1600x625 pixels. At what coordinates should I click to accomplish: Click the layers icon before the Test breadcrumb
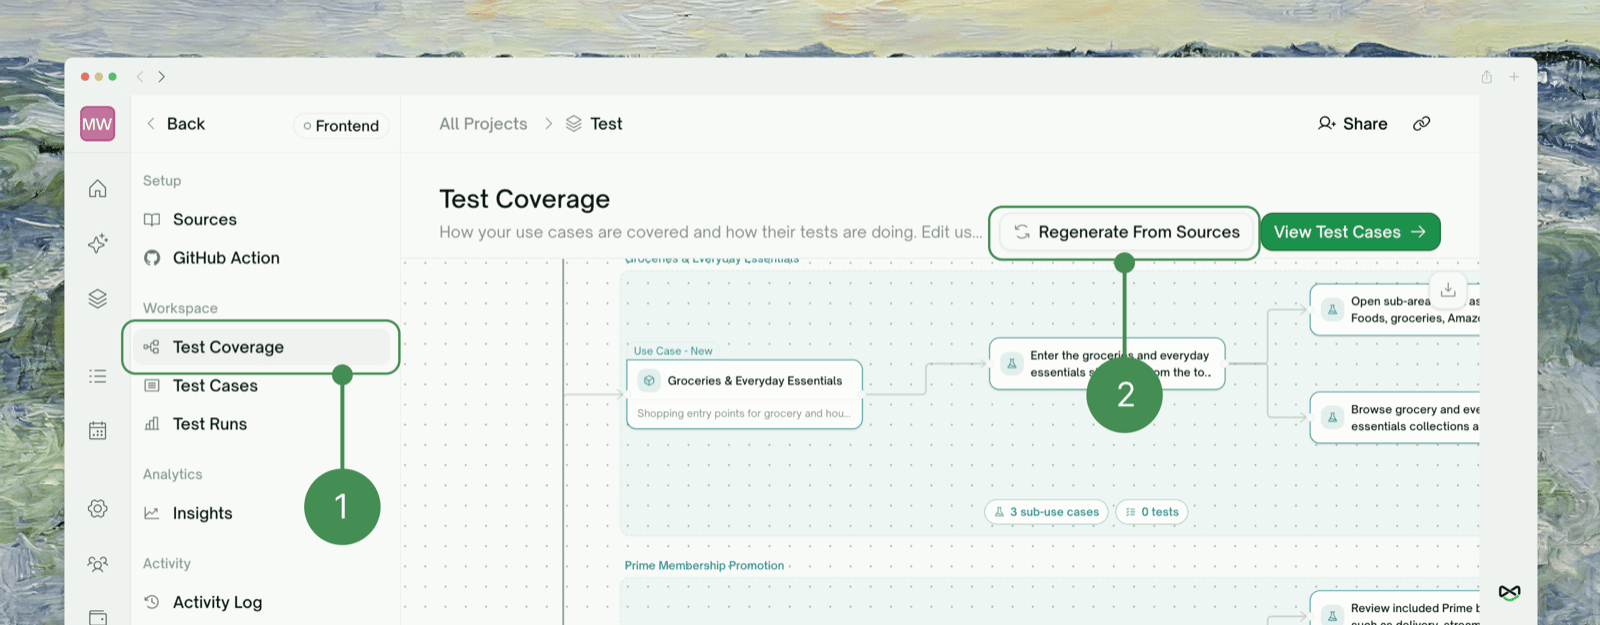coord(574,124)
